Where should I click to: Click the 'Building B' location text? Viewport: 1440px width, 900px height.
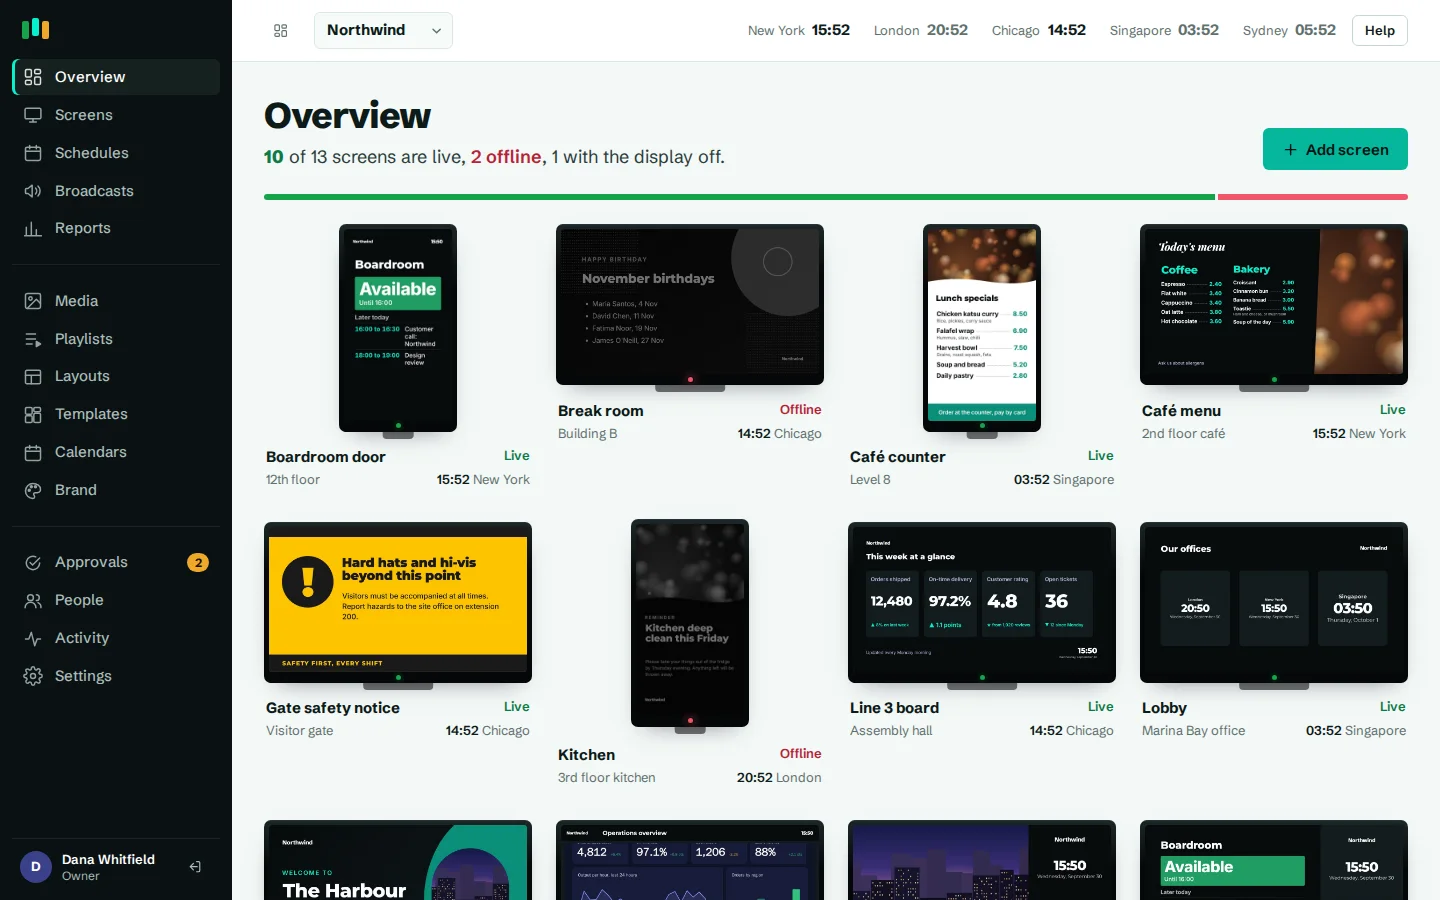(x=588, y=434)
